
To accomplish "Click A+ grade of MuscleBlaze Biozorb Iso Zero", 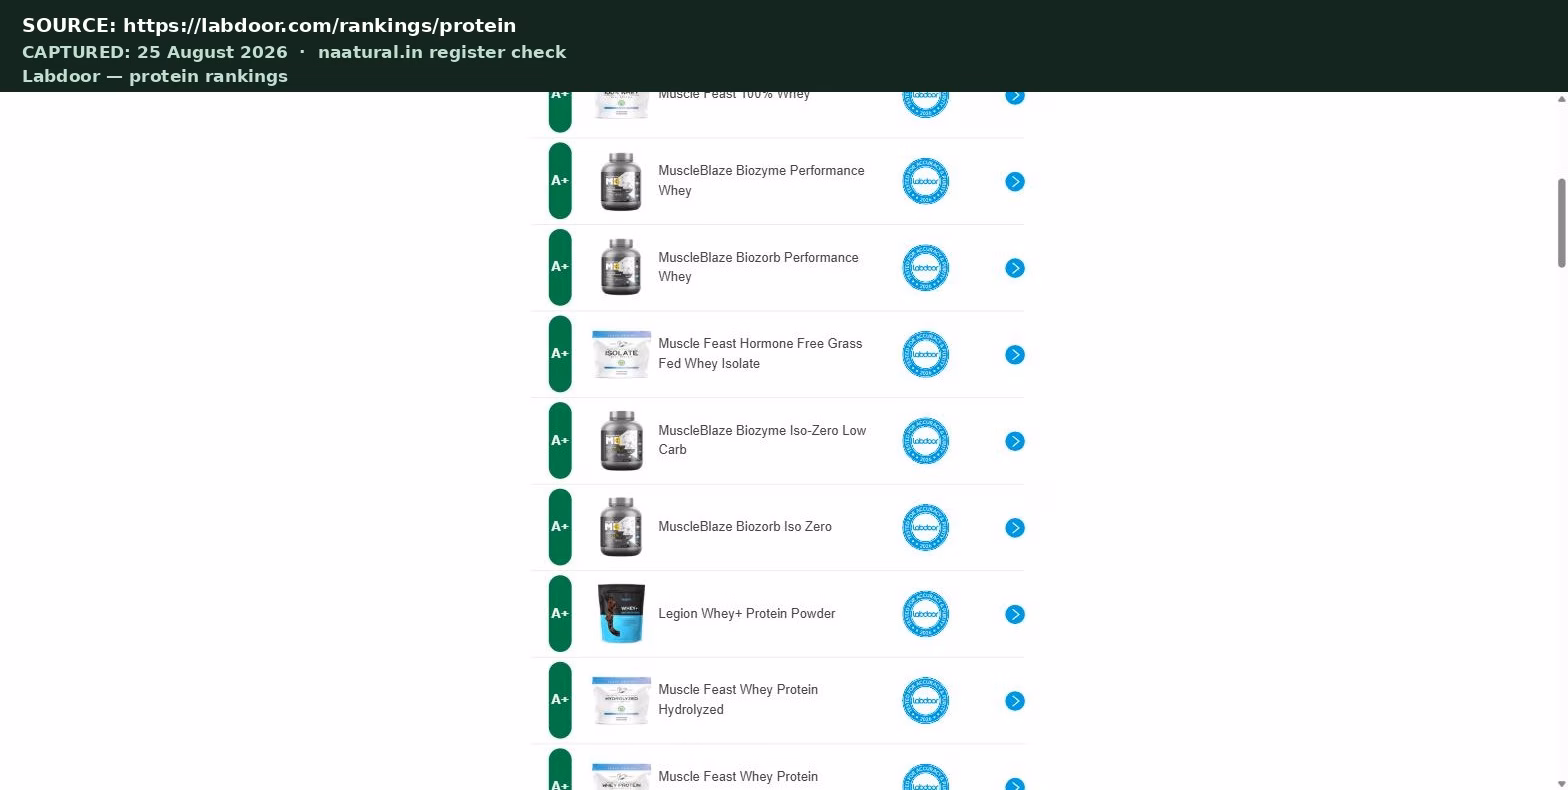I will click(560, 527).
